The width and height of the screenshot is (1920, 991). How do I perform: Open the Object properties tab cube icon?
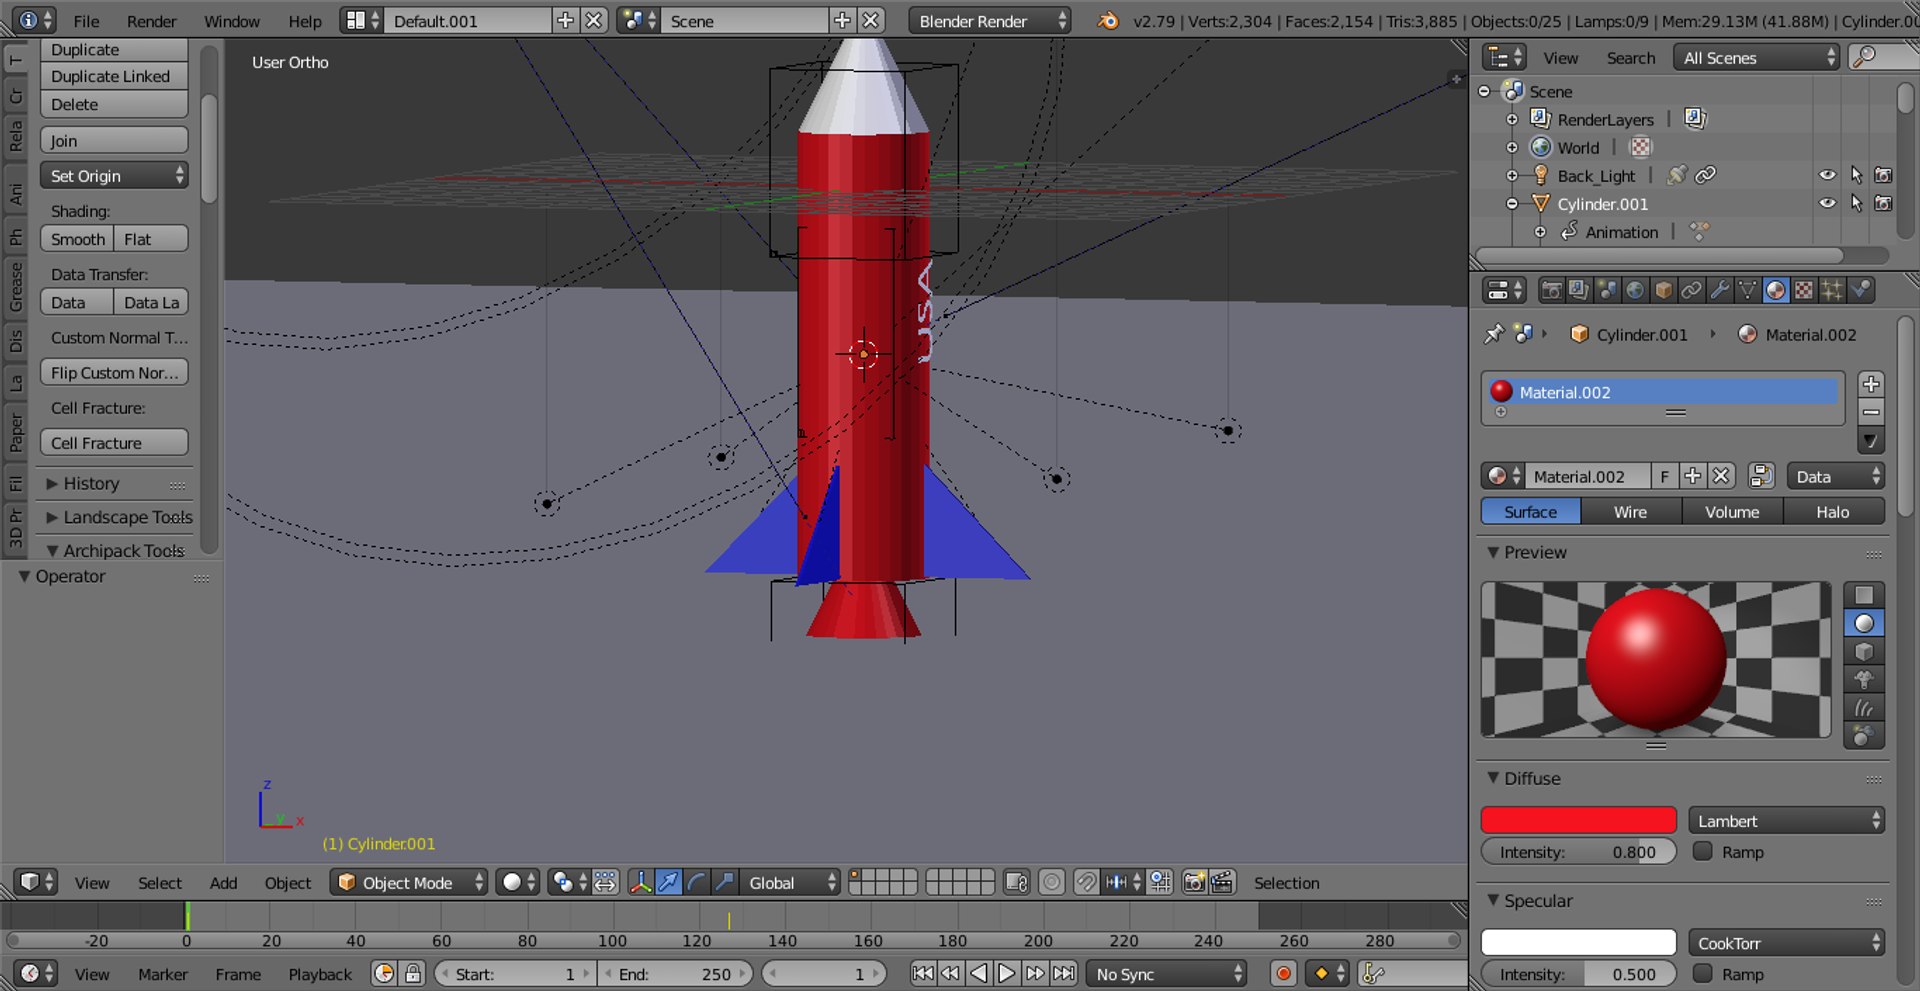1663,291
